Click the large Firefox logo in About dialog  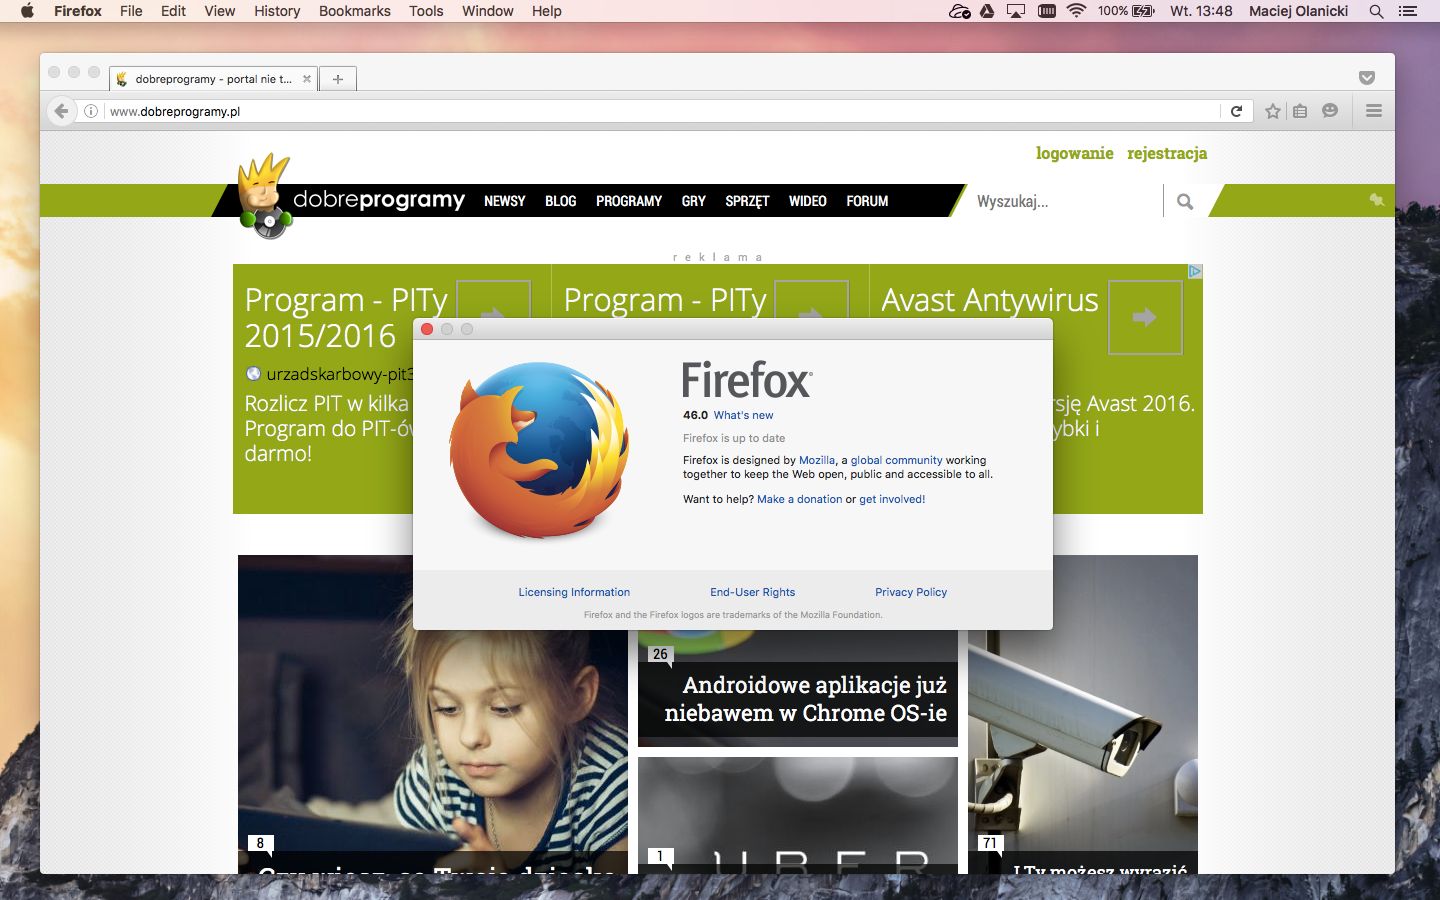tap(539, 450)
